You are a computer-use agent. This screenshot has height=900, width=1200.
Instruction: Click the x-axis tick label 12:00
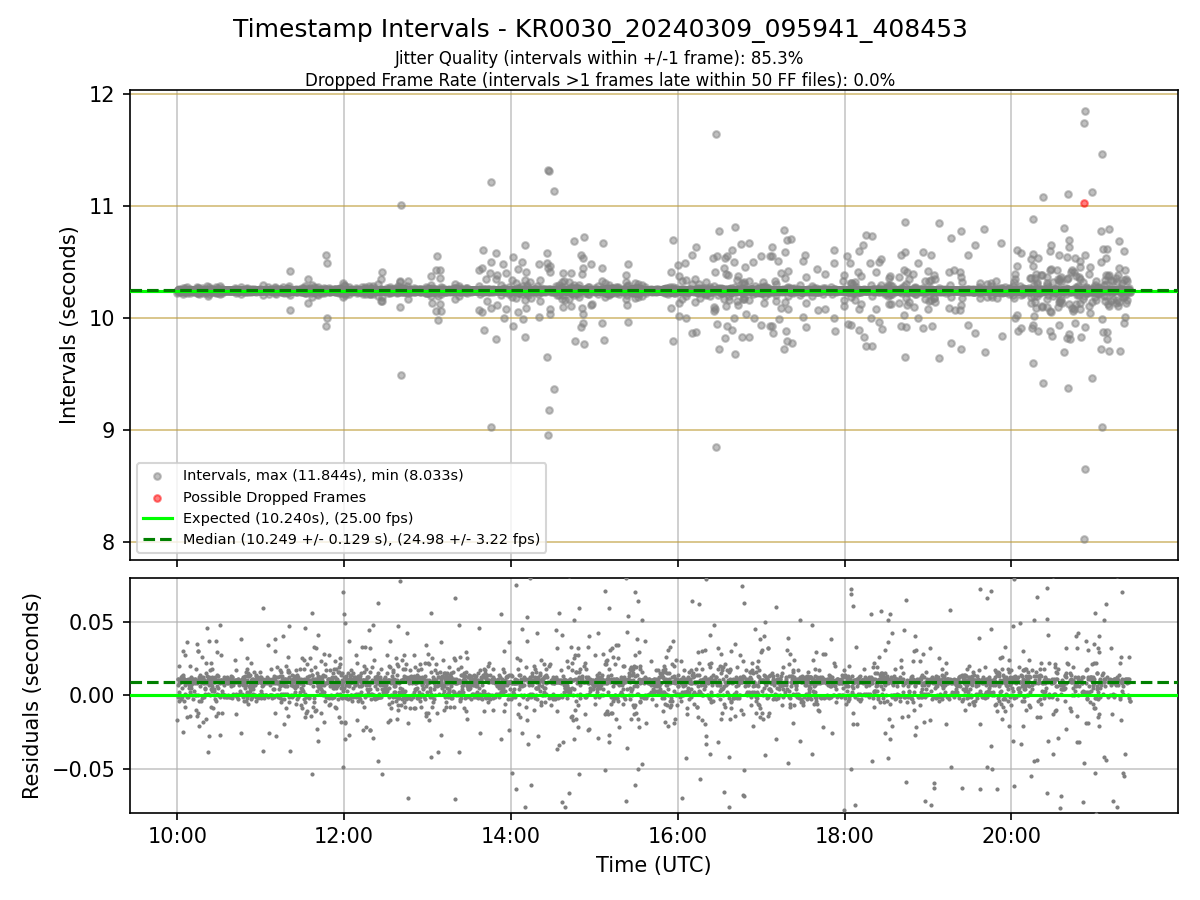click(x=344, y=835)
